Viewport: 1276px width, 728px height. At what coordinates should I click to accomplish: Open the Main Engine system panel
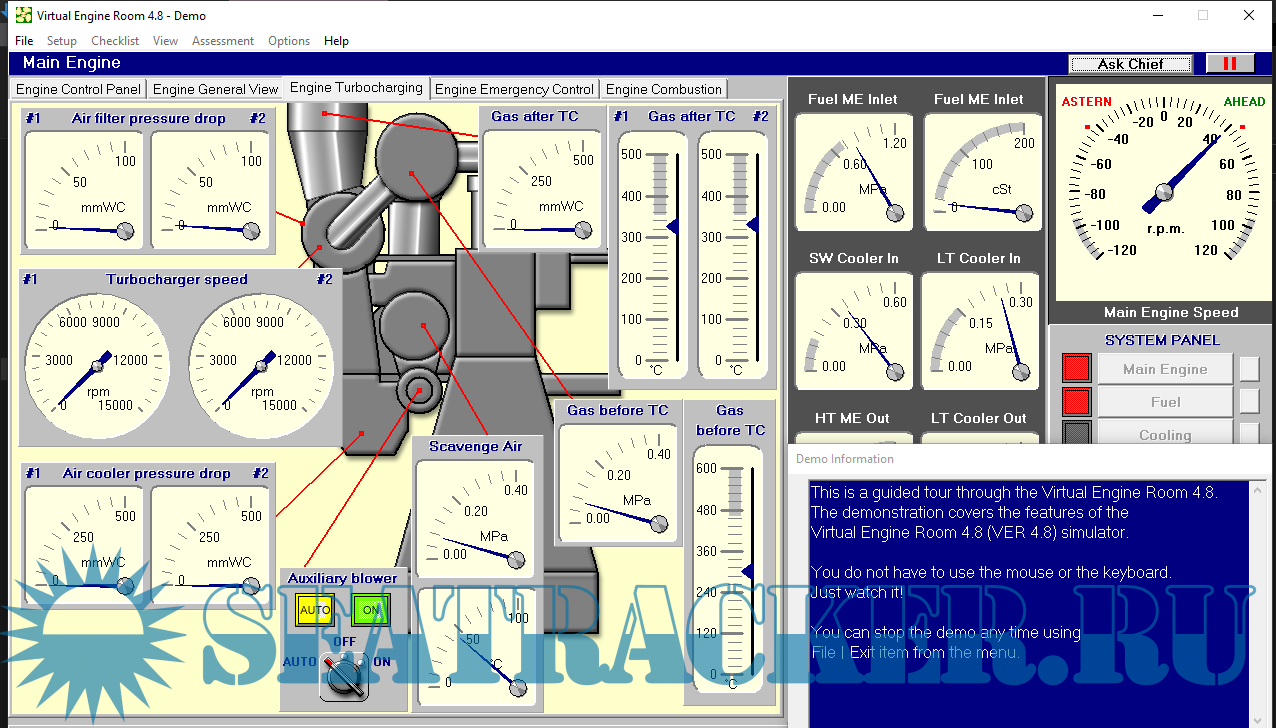[x=1164, y=369]
